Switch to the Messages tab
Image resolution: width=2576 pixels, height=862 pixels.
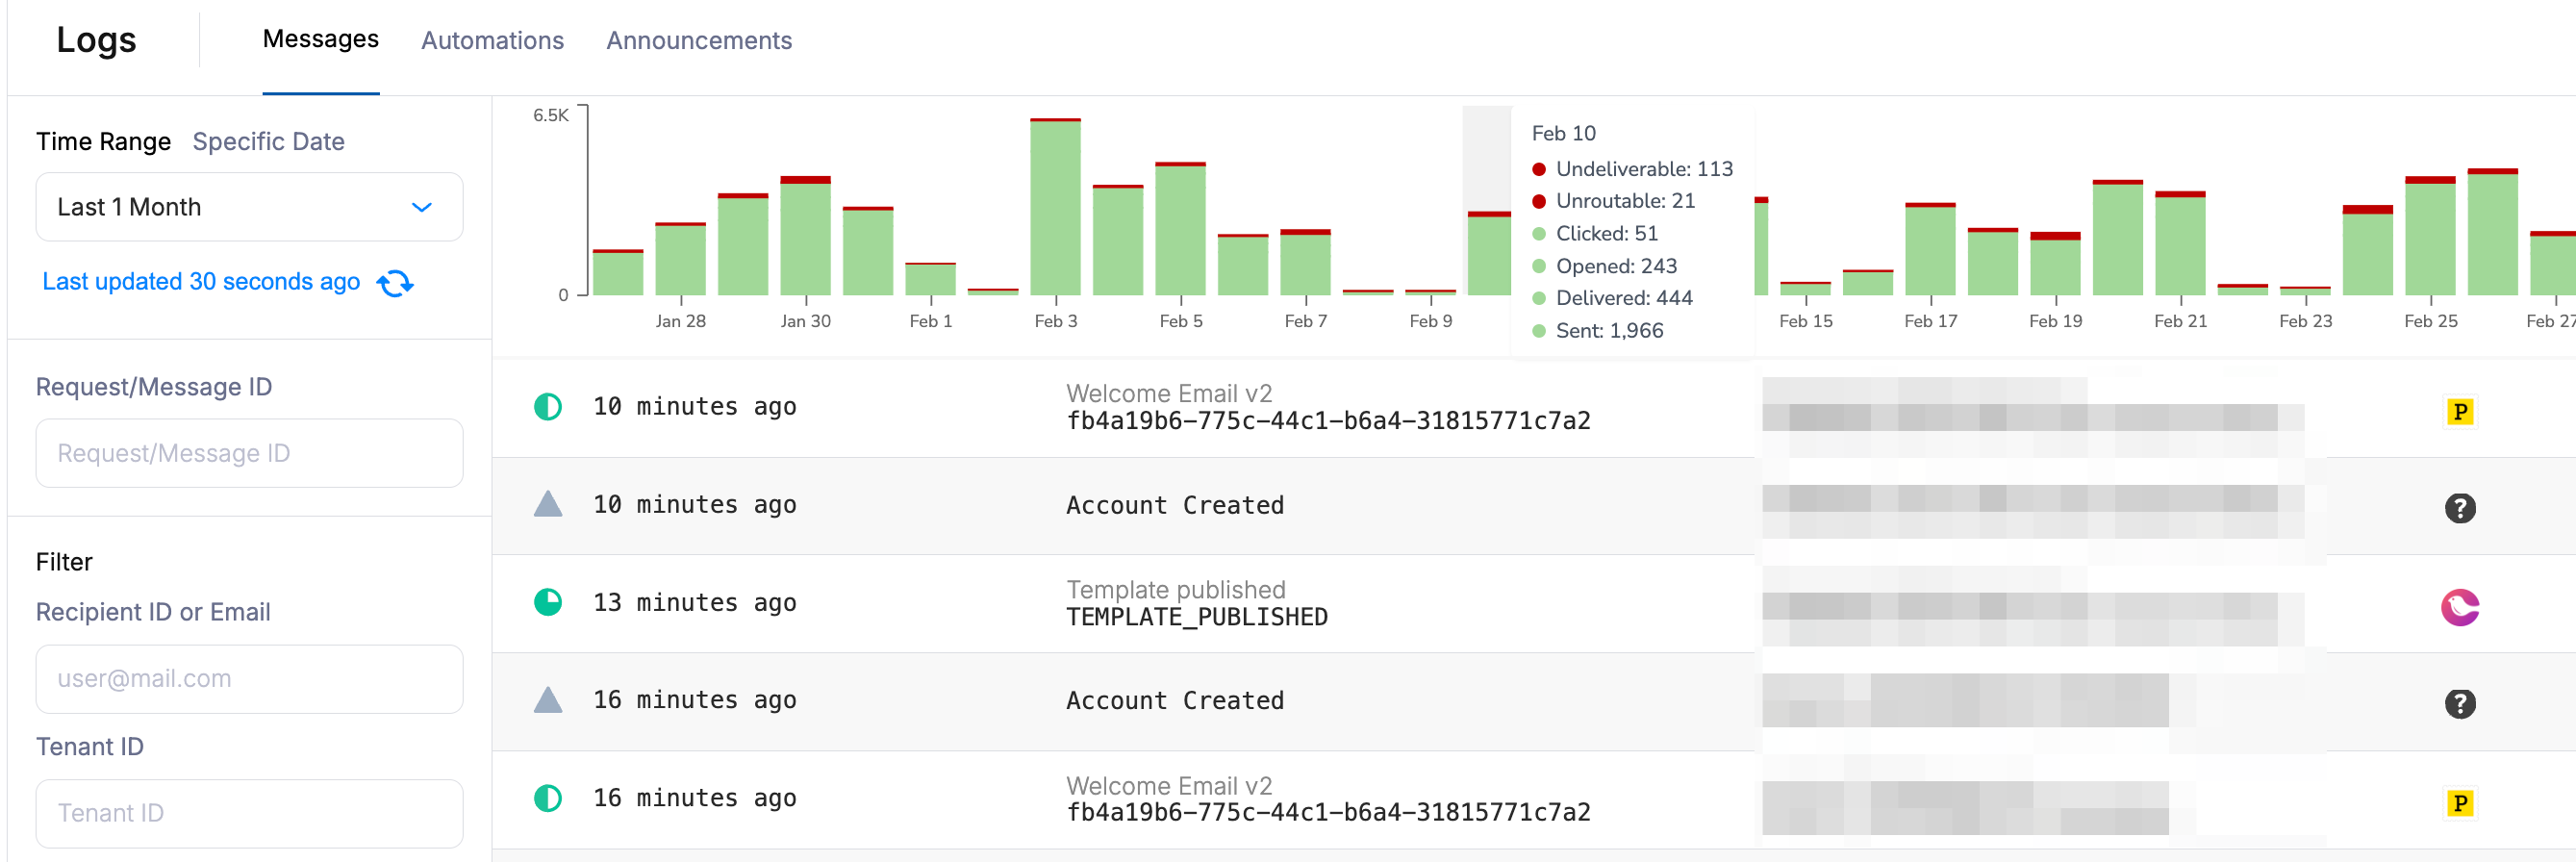(321, 39)
